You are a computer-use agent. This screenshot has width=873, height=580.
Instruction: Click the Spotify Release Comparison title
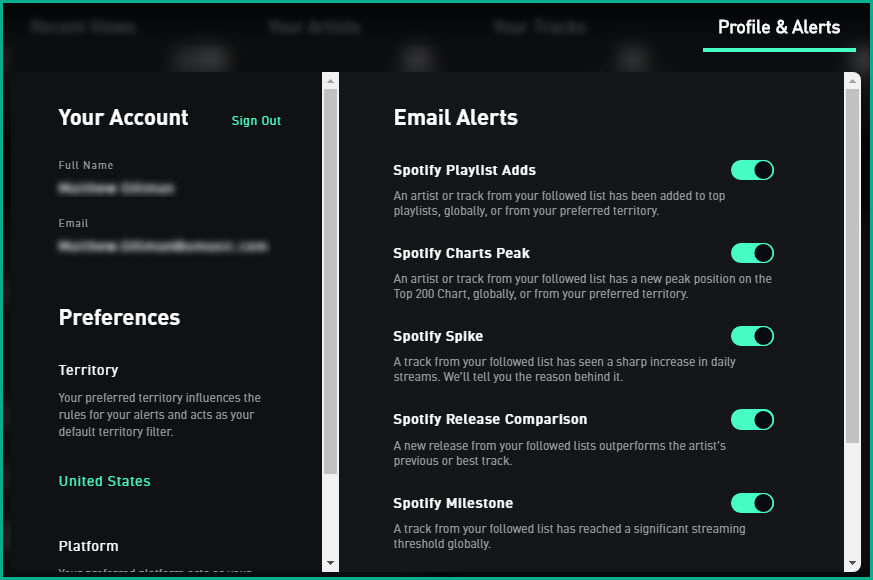point(490,419)
